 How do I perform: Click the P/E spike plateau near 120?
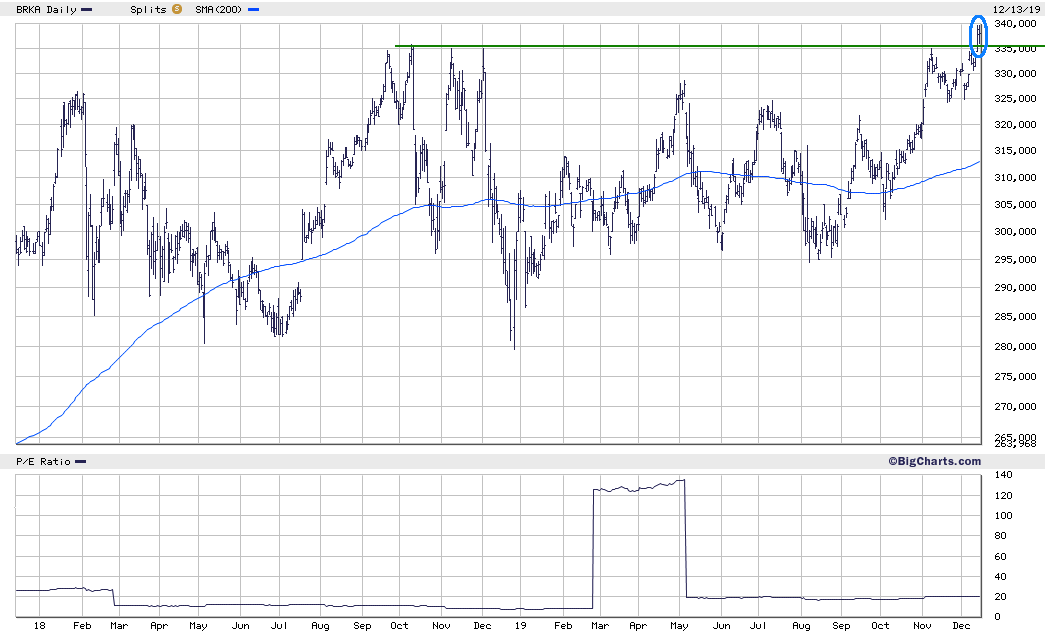[x=638, y=487]
